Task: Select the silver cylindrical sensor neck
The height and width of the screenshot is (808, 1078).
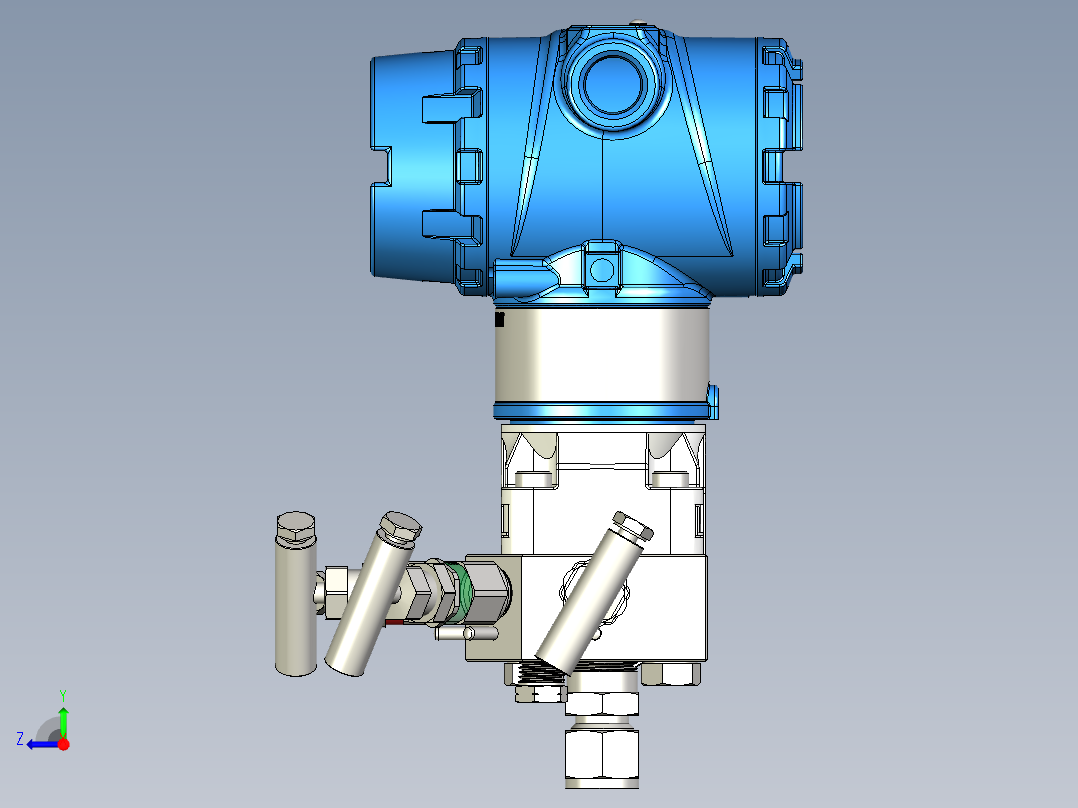Action: [x=602, y=355]
